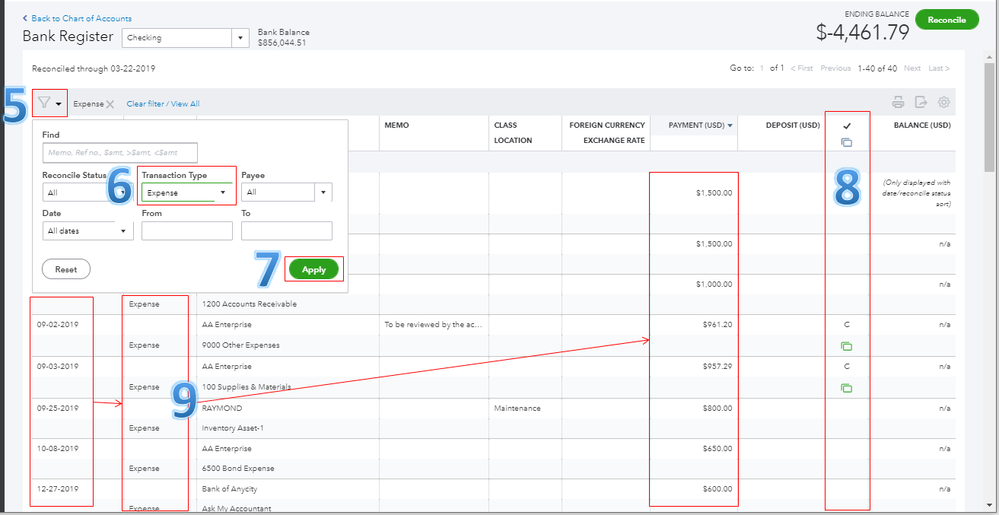The width and height of the screenshot is (999, 515).
Task: Click the MEMO column header
Action: pyautogui.click(x=397, y=126)
